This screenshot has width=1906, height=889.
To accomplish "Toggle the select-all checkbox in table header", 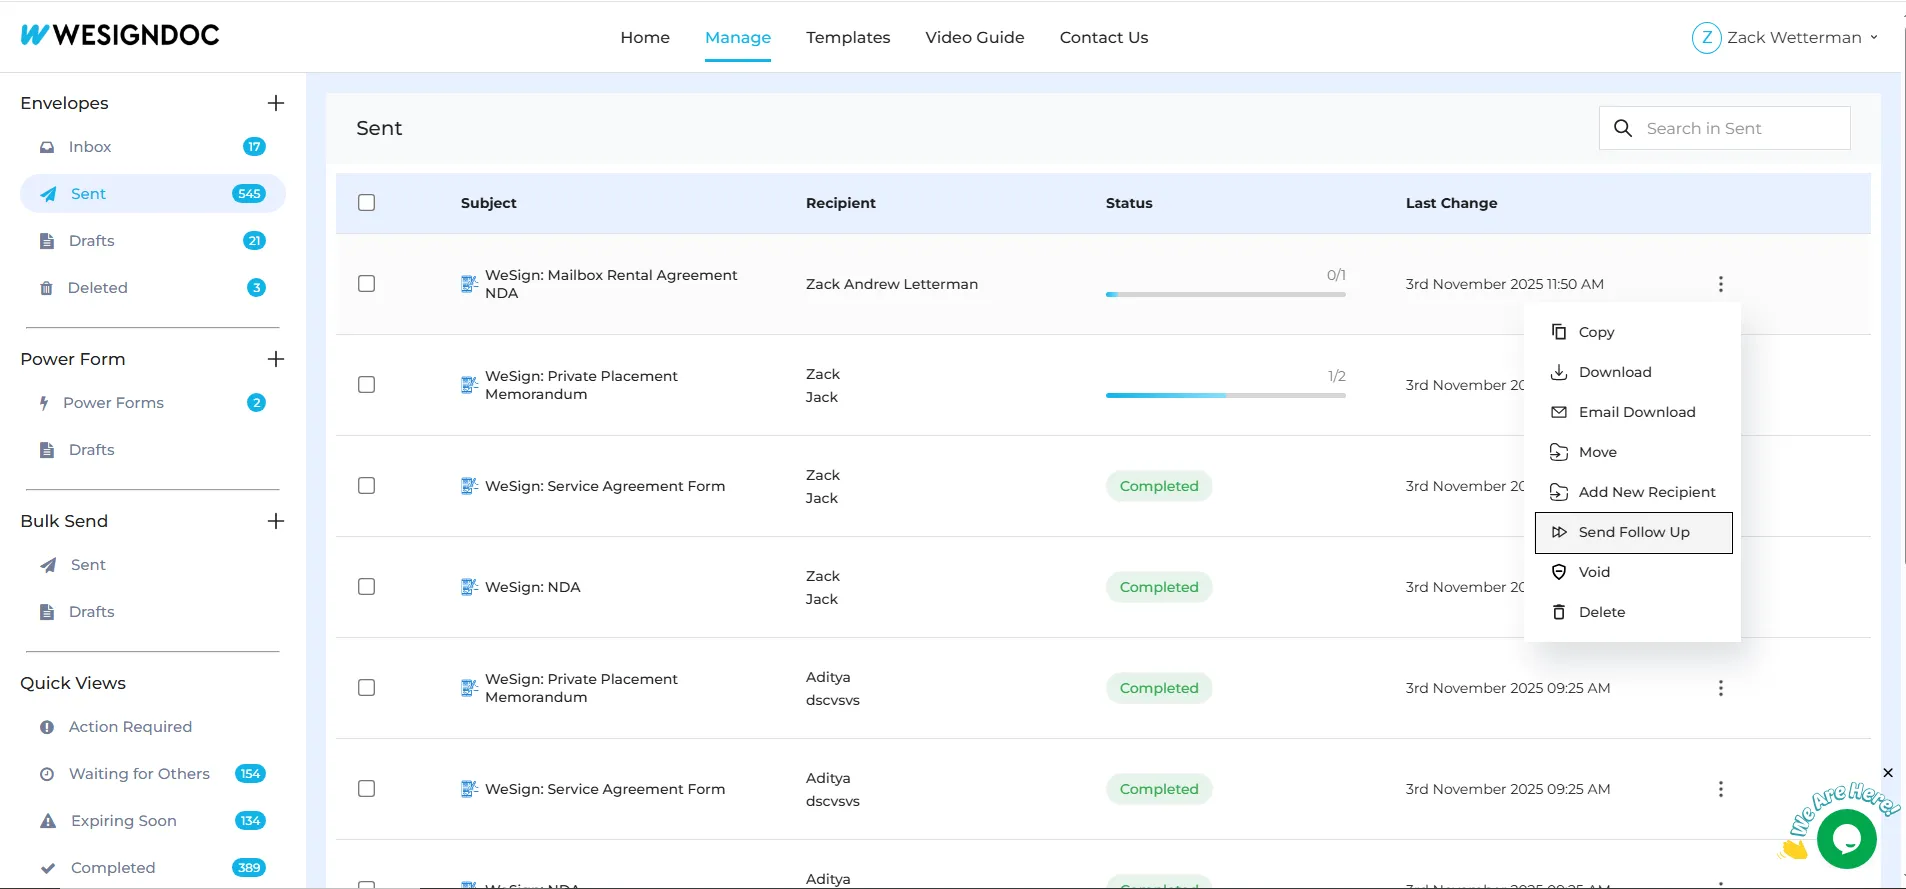I will coord(367,203).
